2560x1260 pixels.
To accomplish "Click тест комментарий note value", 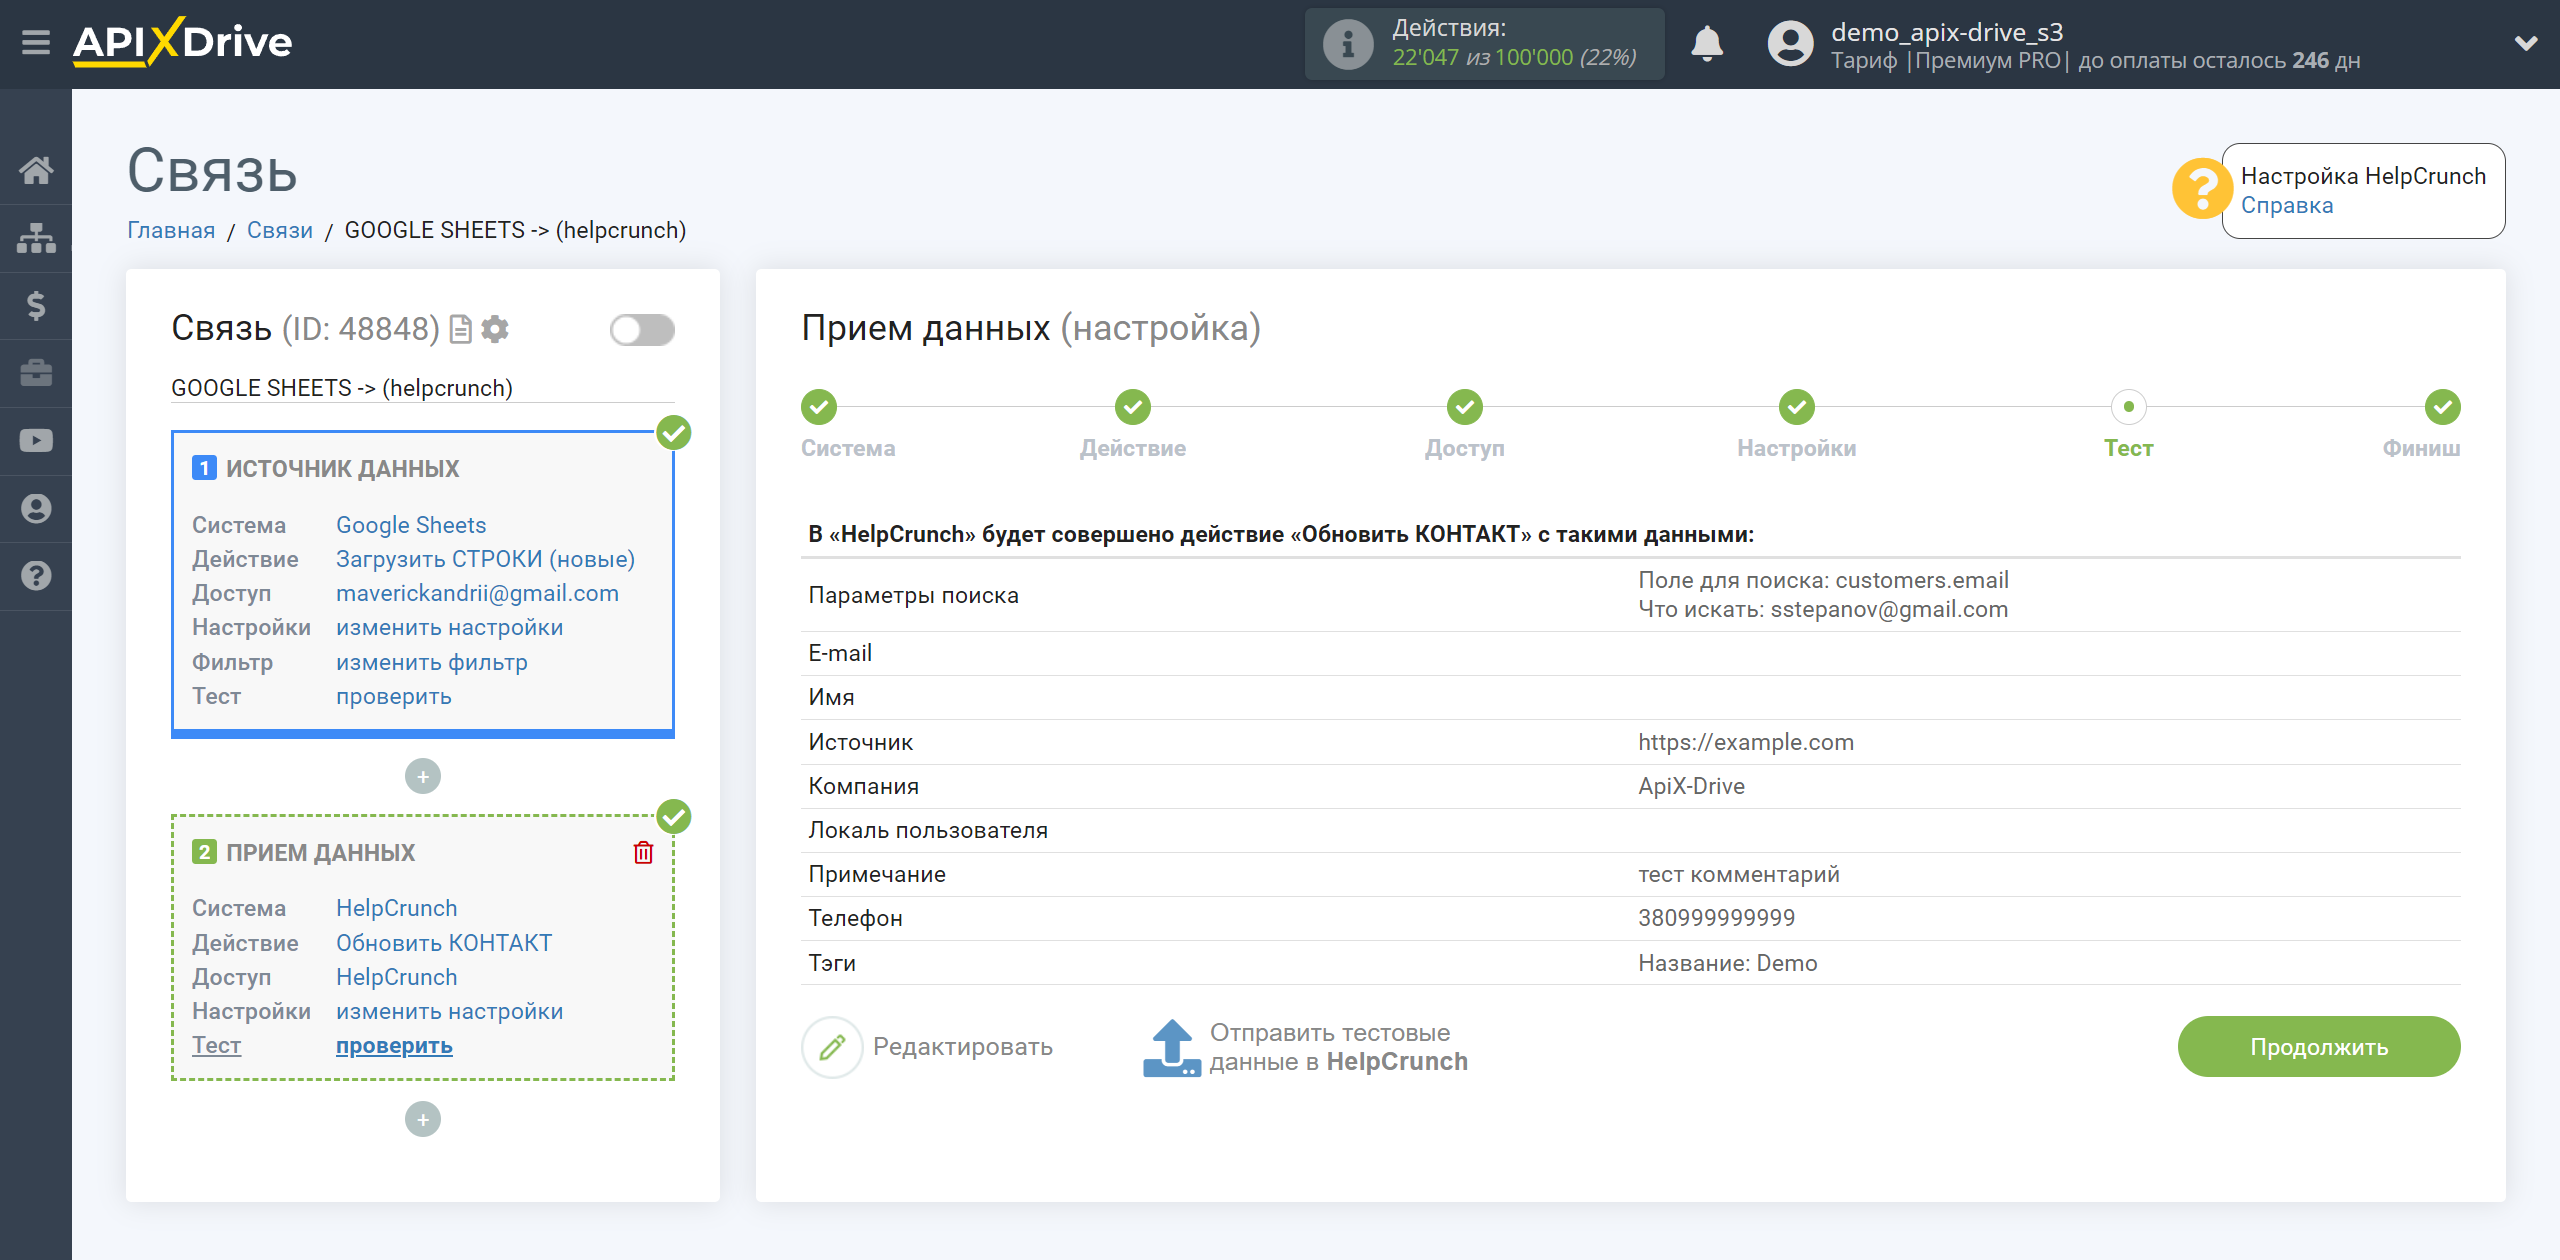I will pyautogui.click(x=1738, y=874).
